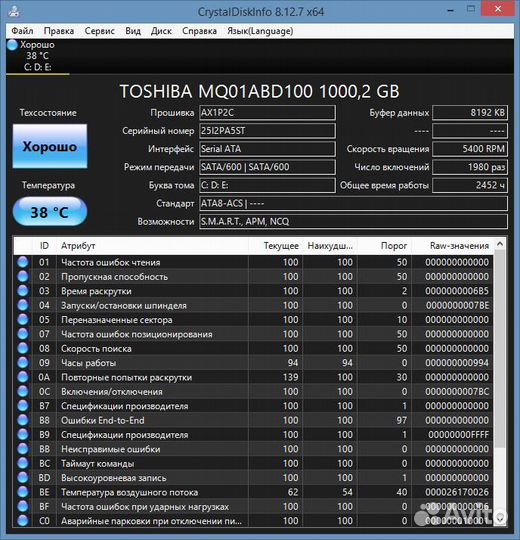Click the status orb for attribute BD
Image resolution: width=520 pixels, height=540 pixels.
(23, 478)
